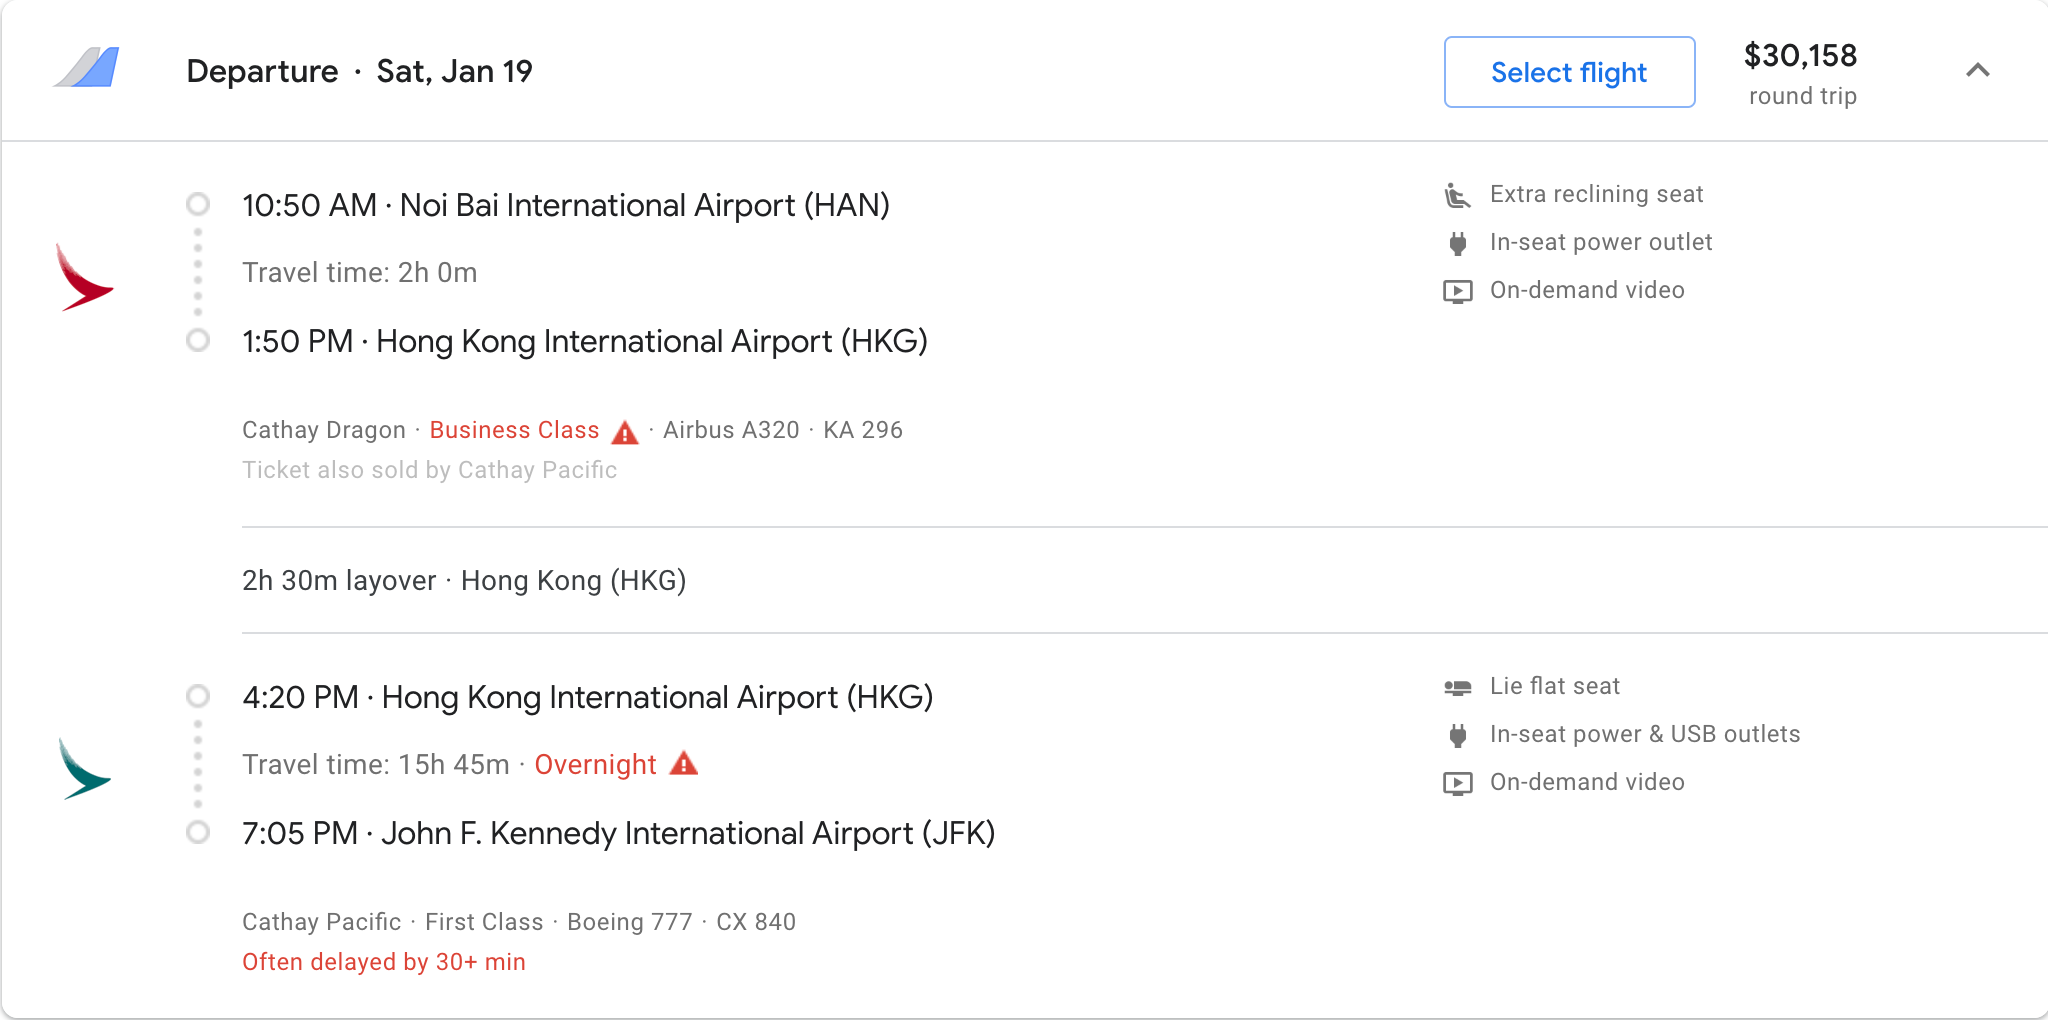Click the Cathay Pacific on-demand video icon
The width and height of the screenshot is (2048, 1020).
tap(1458, 783)
